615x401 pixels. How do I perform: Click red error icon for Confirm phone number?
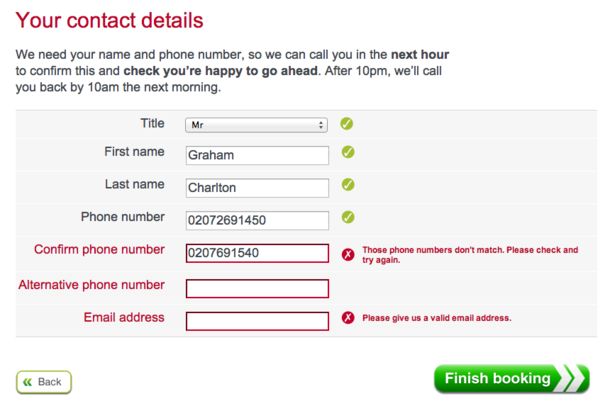click(348, 254)
